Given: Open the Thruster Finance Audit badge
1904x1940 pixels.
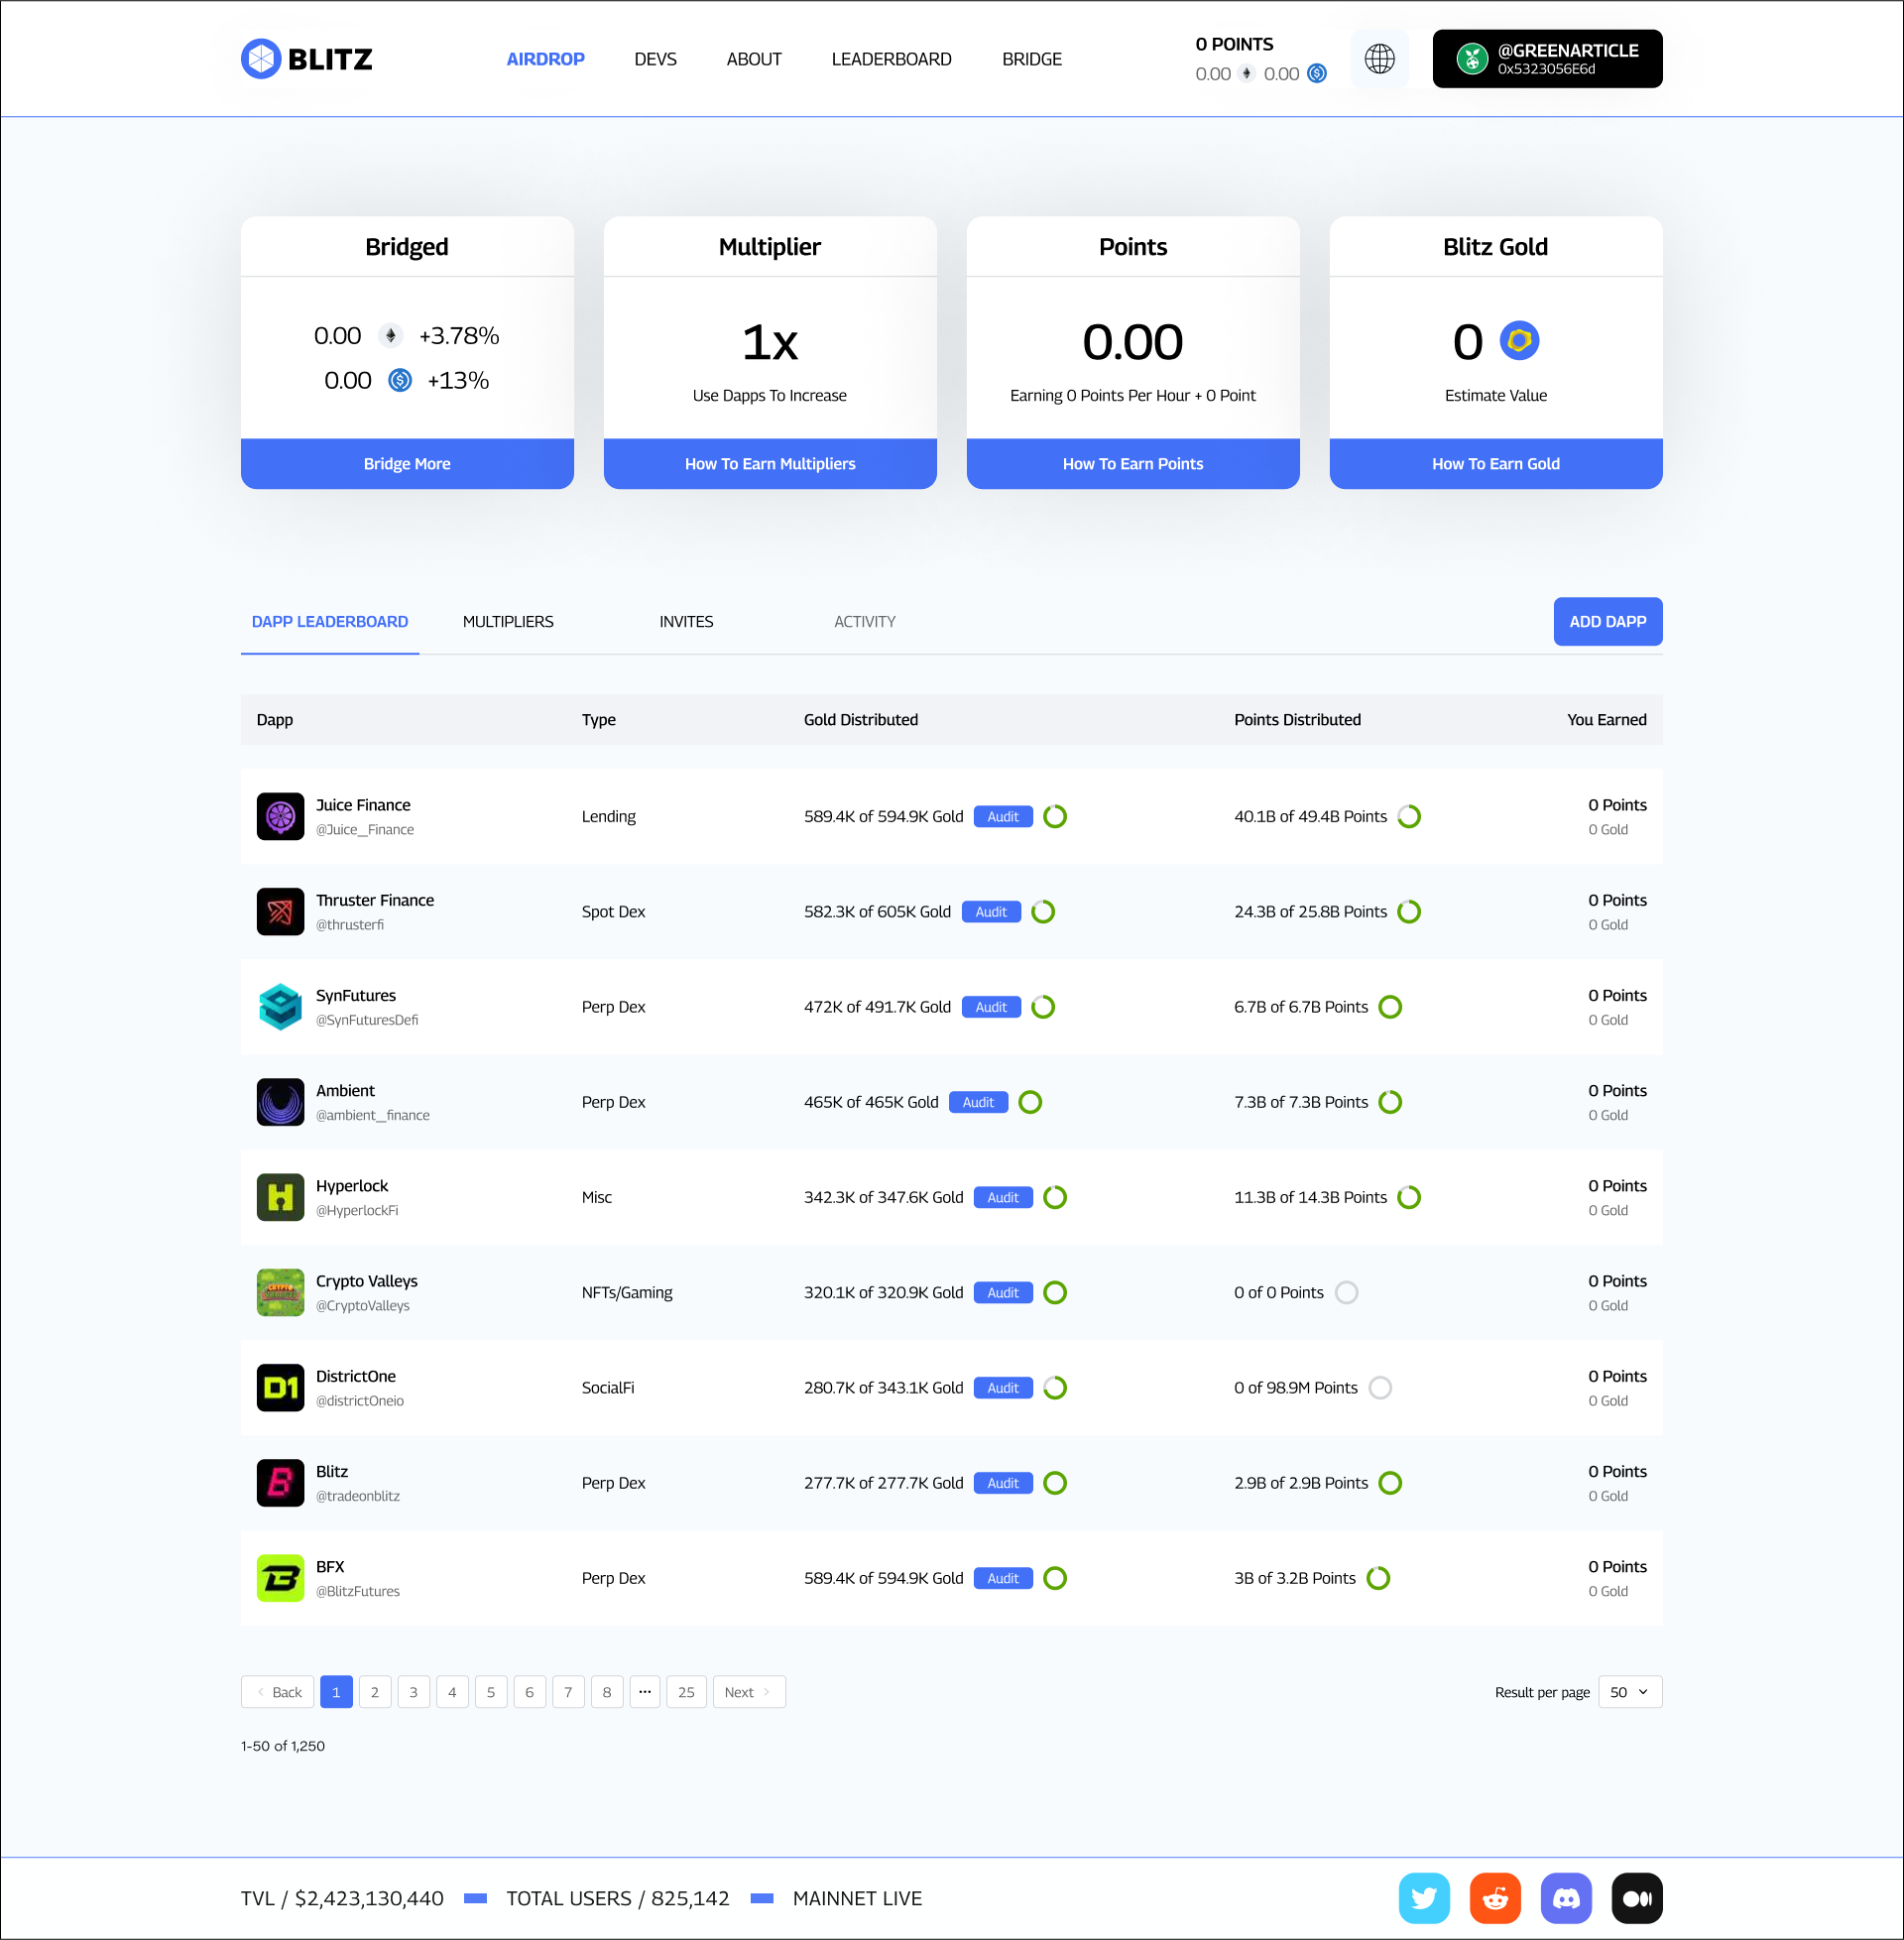Looking at the screenshot, I should 991,912.
